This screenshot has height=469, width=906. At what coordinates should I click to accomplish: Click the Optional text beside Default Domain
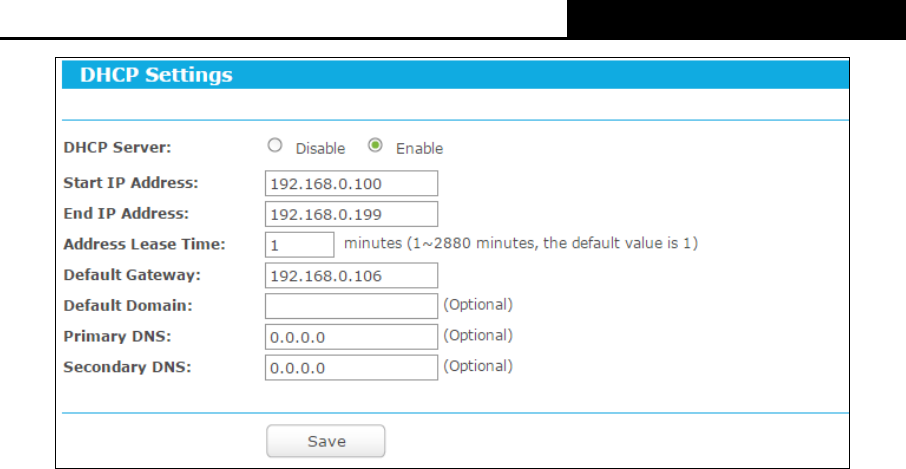pyautogui.click(x=478, y=304)
